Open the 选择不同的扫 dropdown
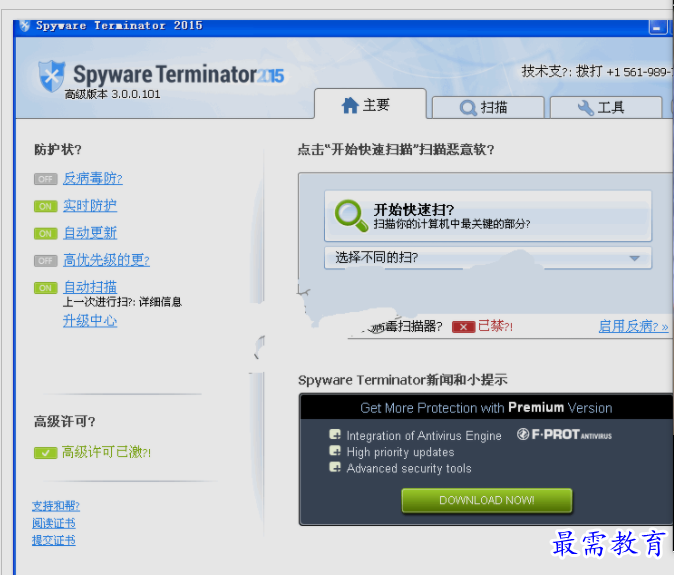Screen dimensions: 674x575 tap(488, 258)
